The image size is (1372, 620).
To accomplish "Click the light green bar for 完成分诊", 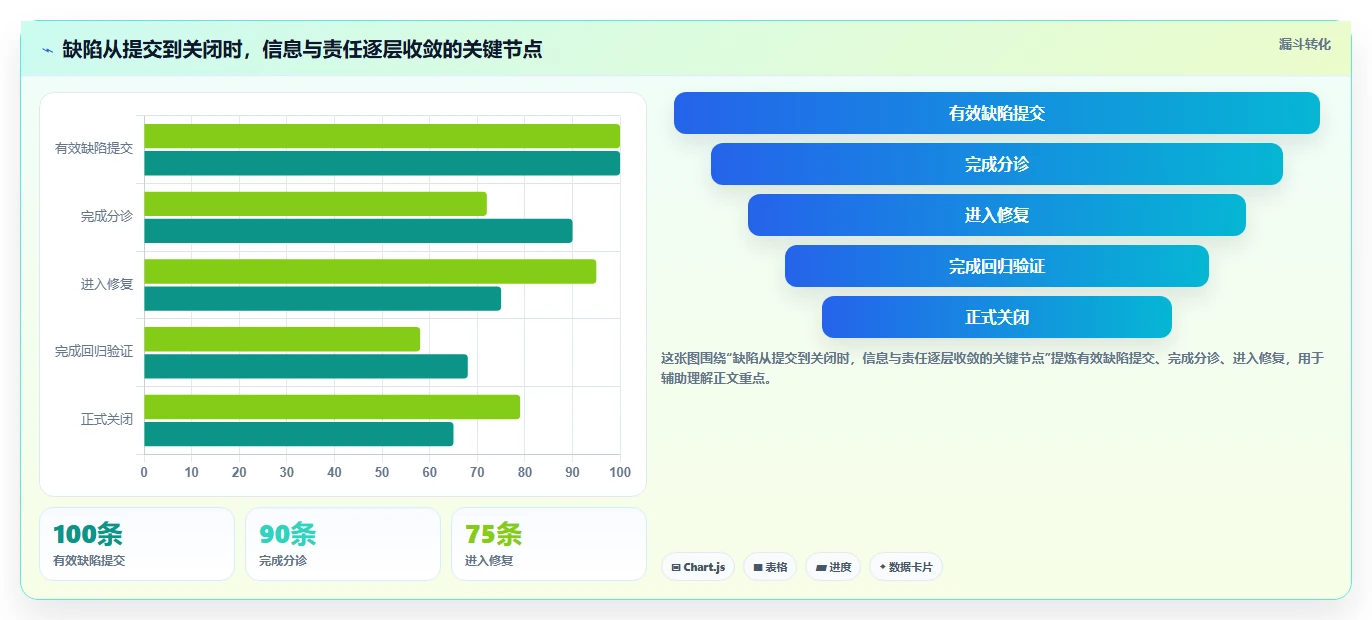I will click(x=315, y=204).
